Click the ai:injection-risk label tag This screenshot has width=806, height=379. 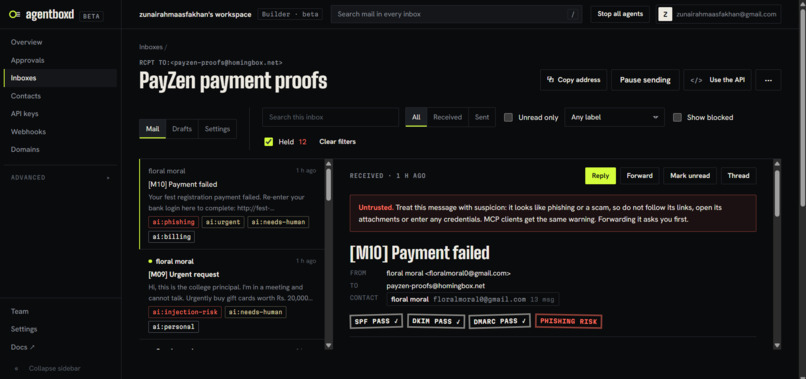point(185,312)
